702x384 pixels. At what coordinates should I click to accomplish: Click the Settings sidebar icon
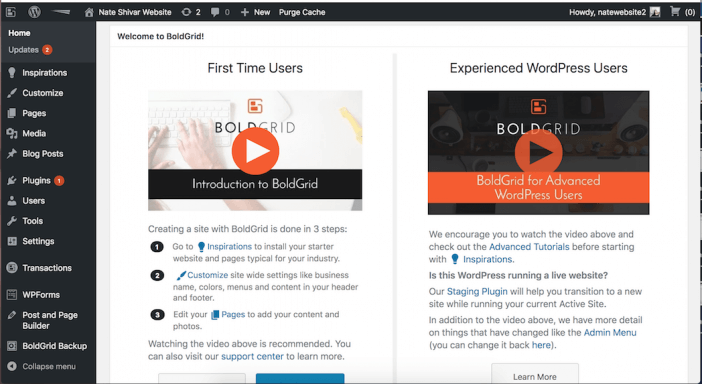12,241
